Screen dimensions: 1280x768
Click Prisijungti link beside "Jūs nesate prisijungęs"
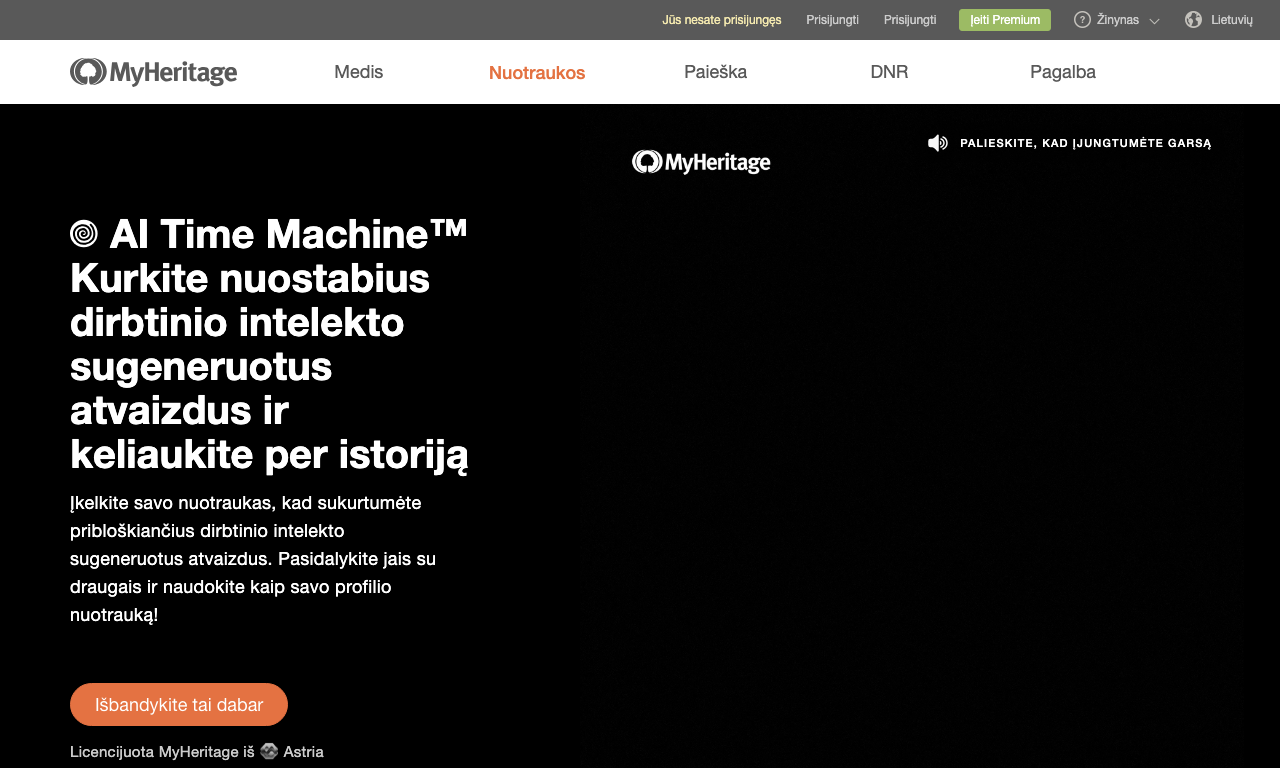click(x=833, y=20)
